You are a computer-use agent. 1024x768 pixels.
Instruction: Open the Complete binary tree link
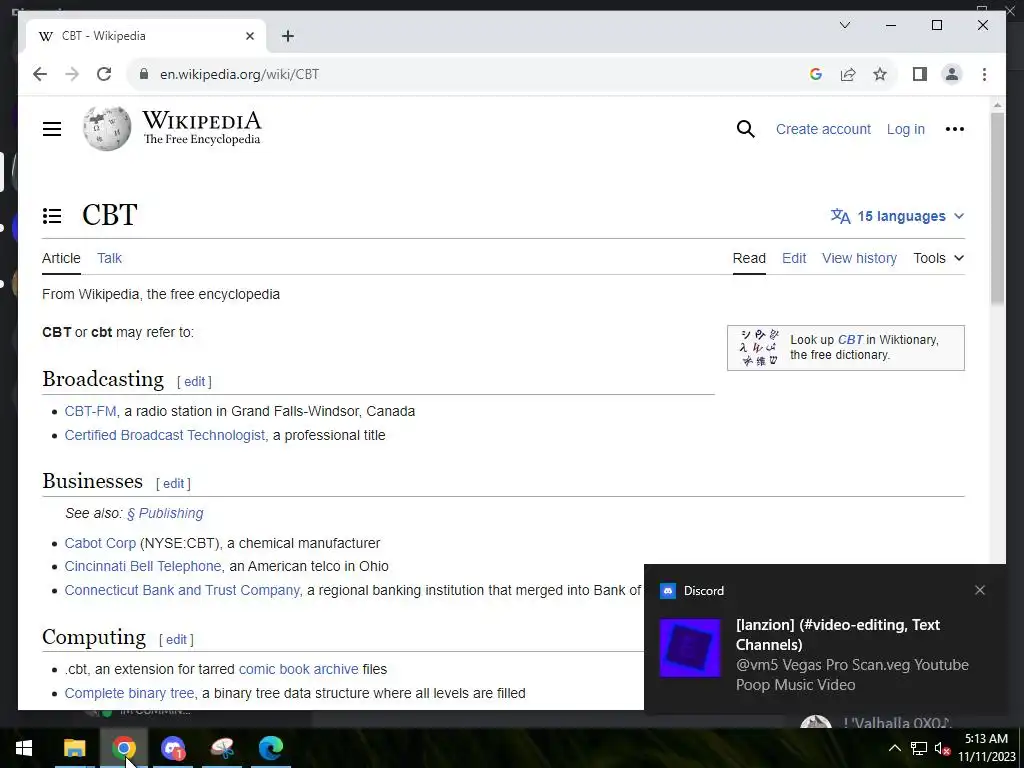(x=129, y=693)
